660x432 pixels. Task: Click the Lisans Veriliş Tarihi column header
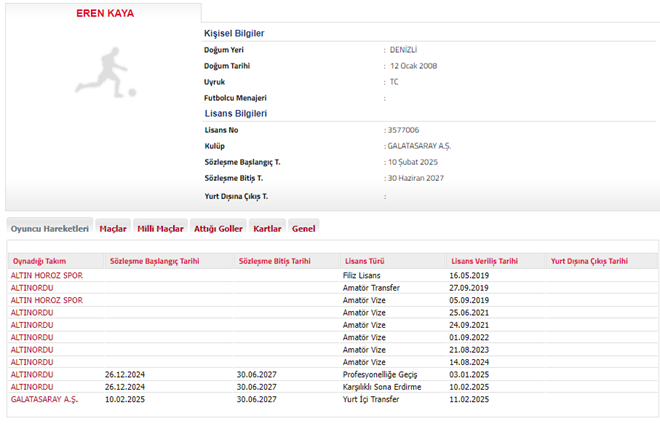coord(484,261)
